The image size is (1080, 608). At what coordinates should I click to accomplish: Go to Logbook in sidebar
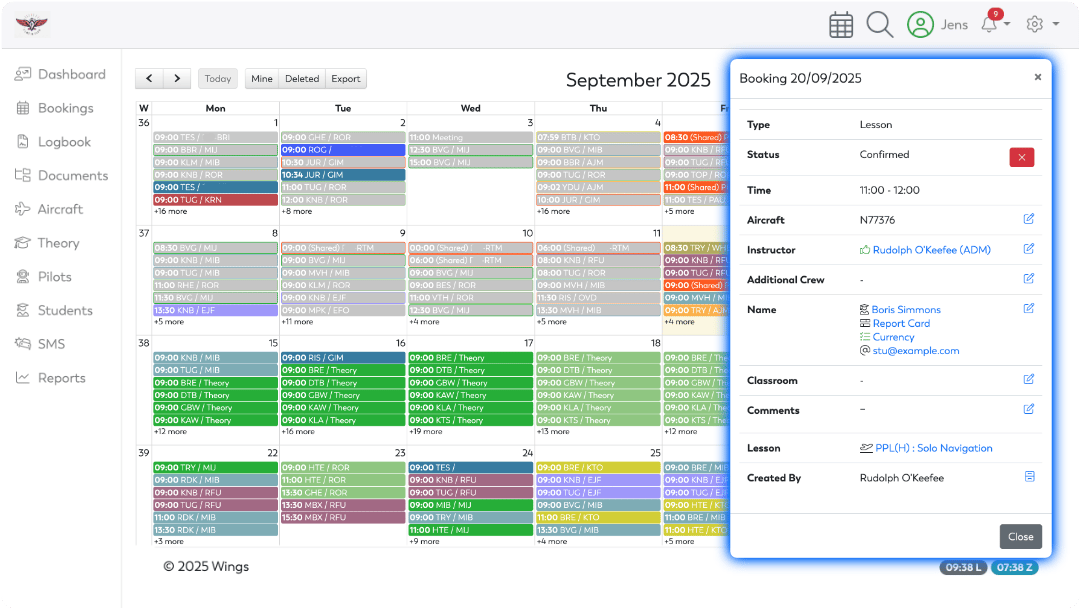coord(64,142)
